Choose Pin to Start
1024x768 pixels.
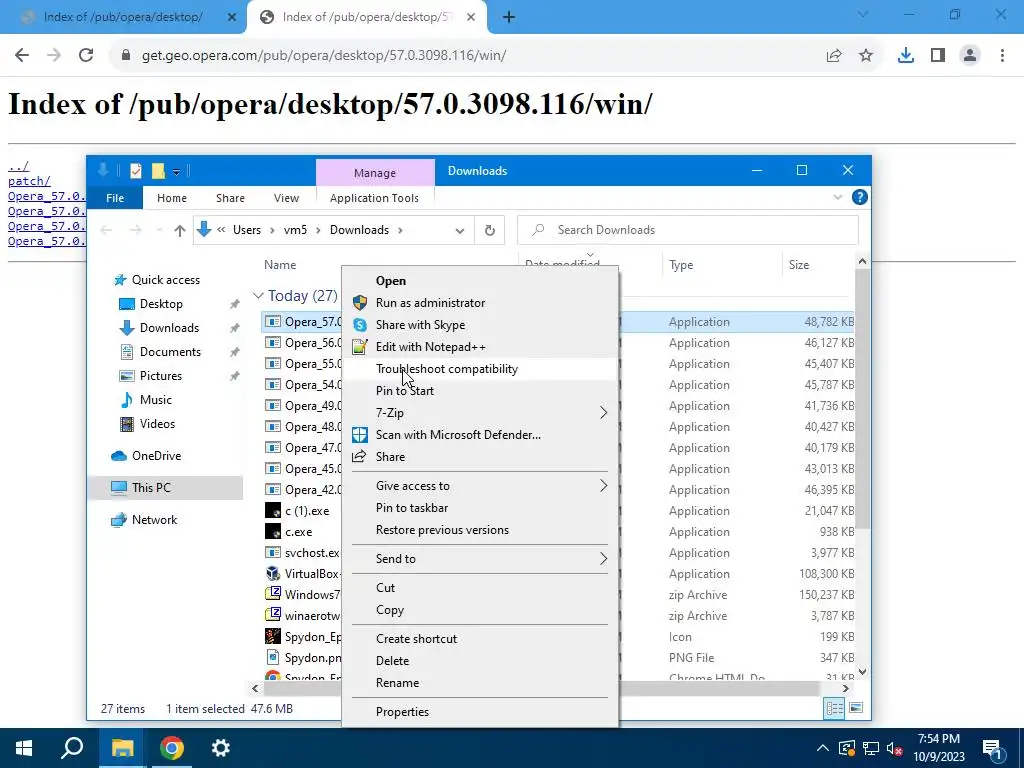[480, 391]
